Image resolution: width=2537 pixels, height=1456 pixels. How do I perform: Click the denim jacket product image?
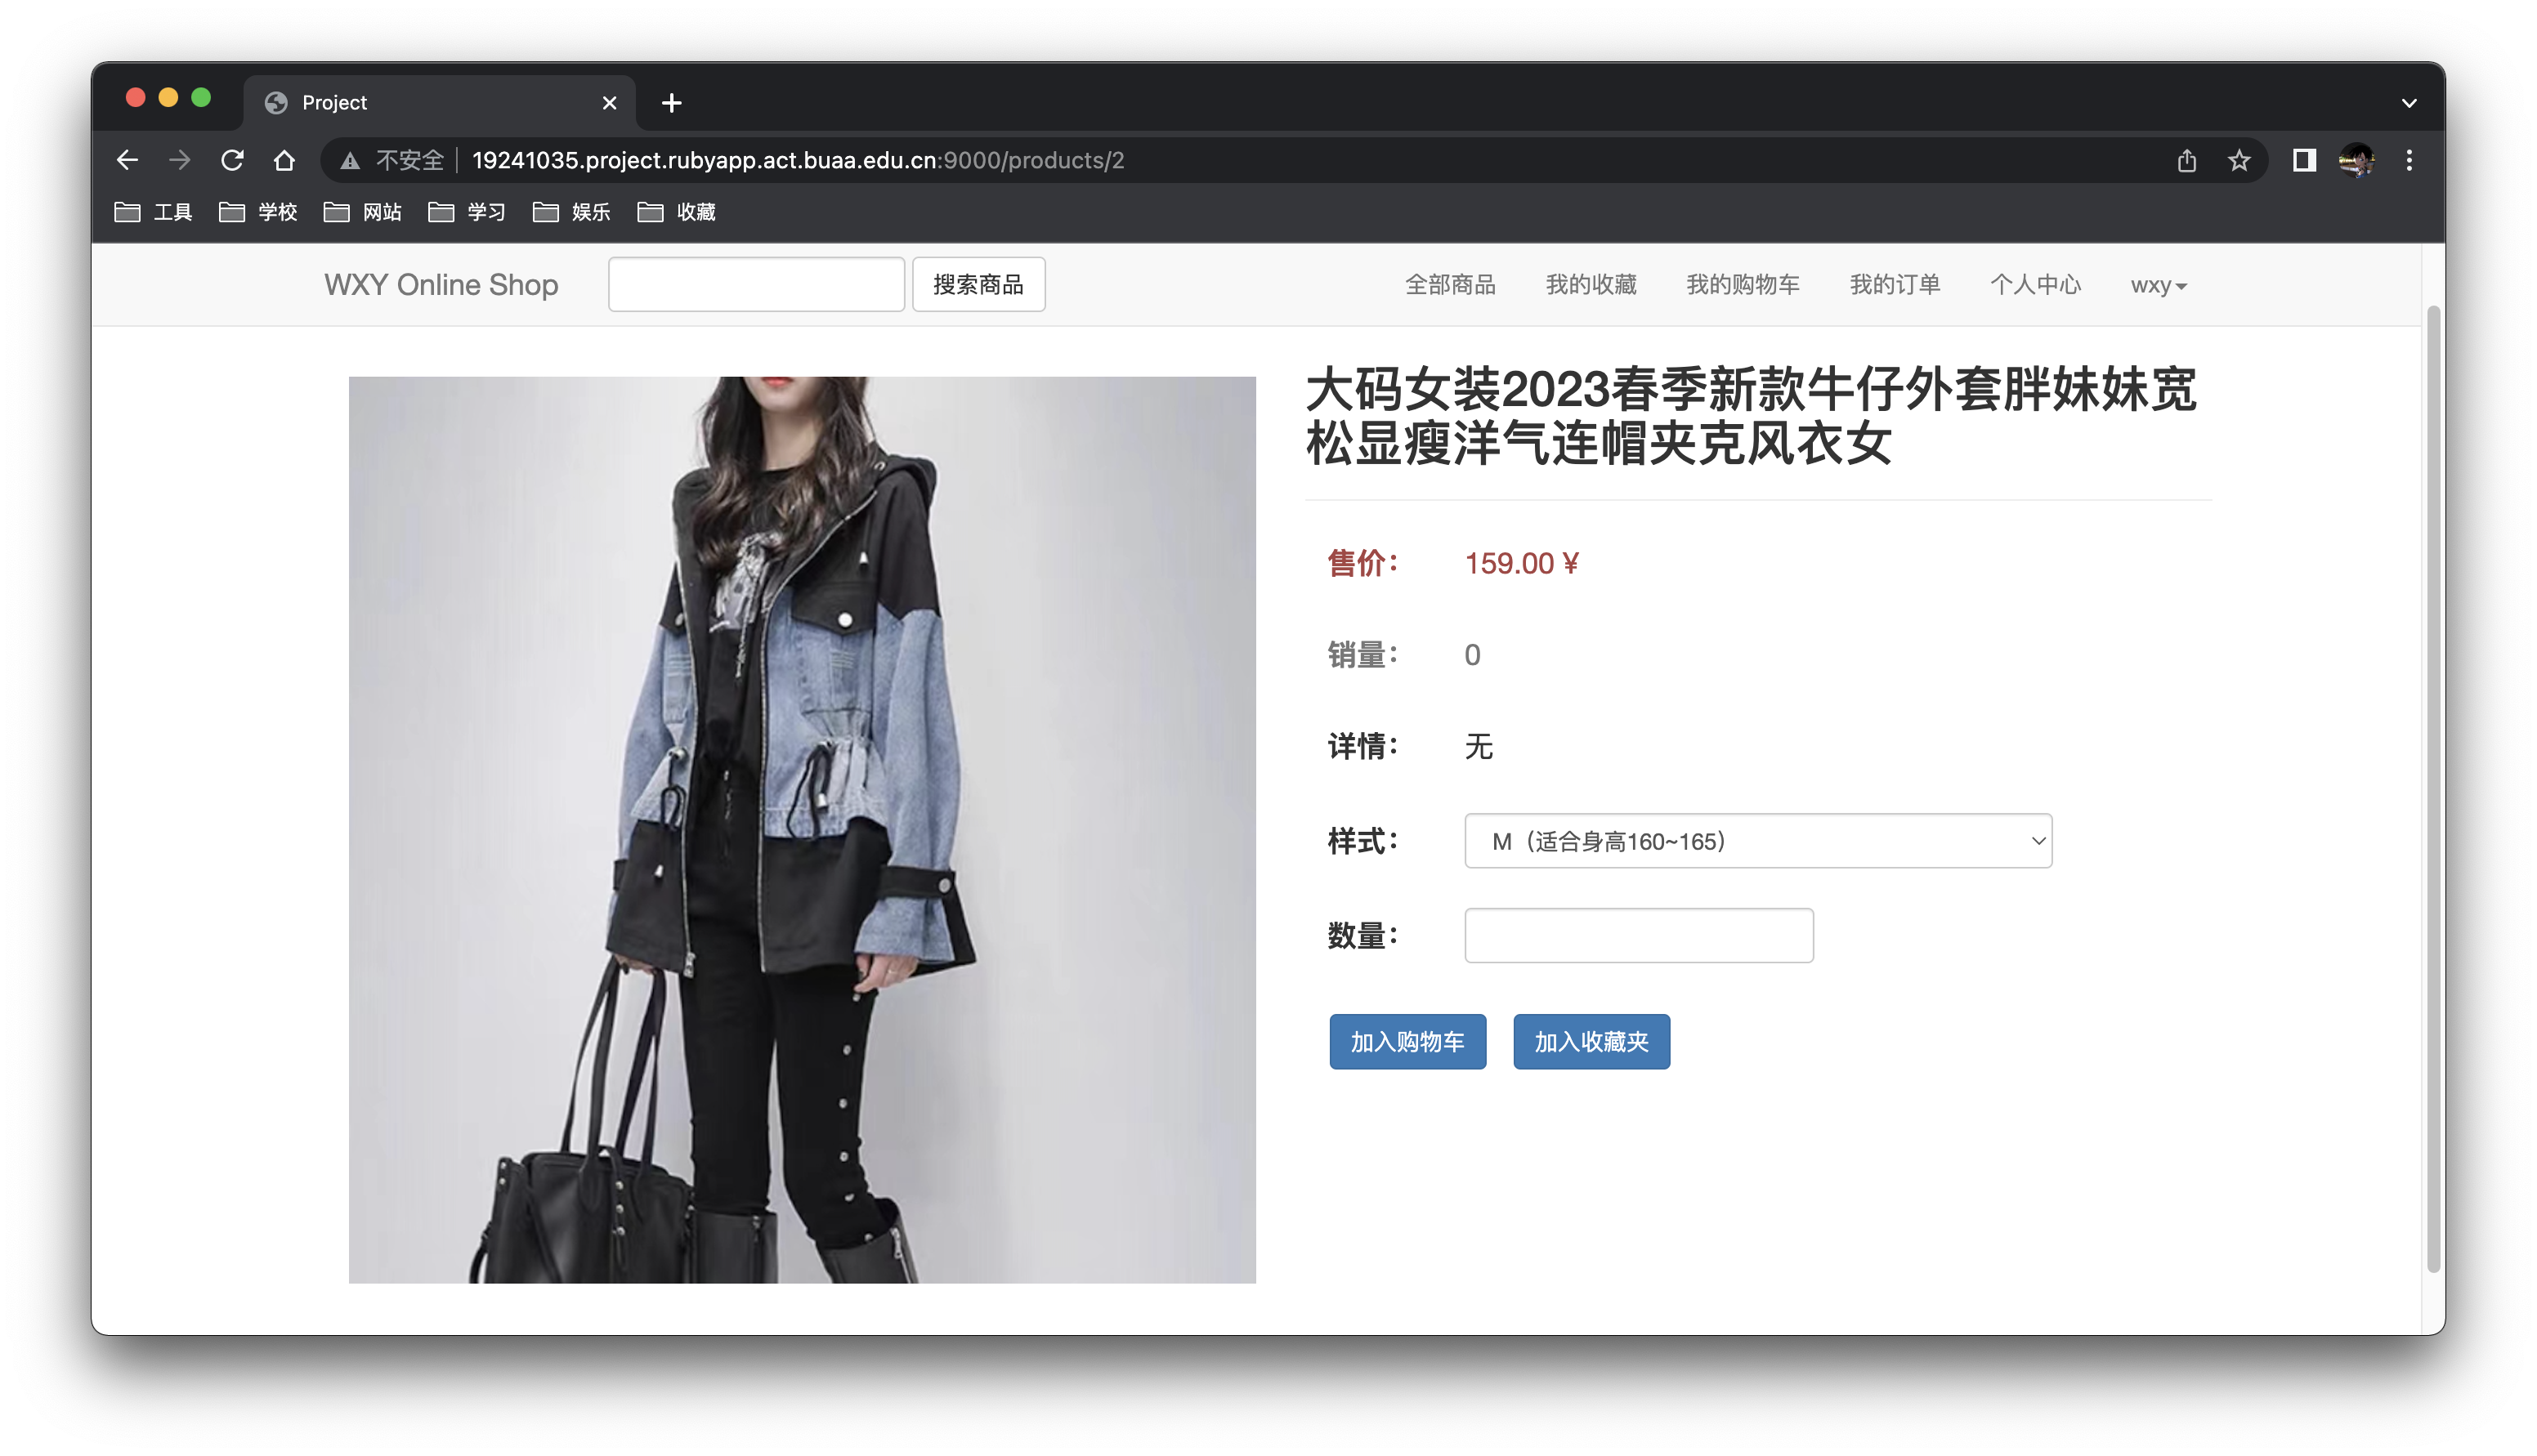click(x=801, y=829)
